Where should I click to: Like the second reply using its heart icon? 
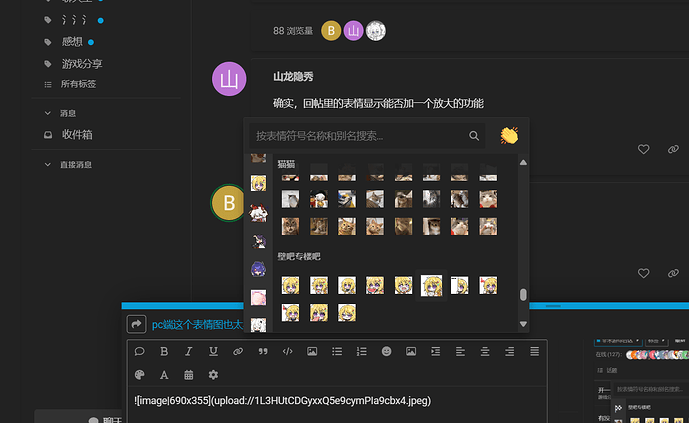pyautogui.click(x=643, y=273)
